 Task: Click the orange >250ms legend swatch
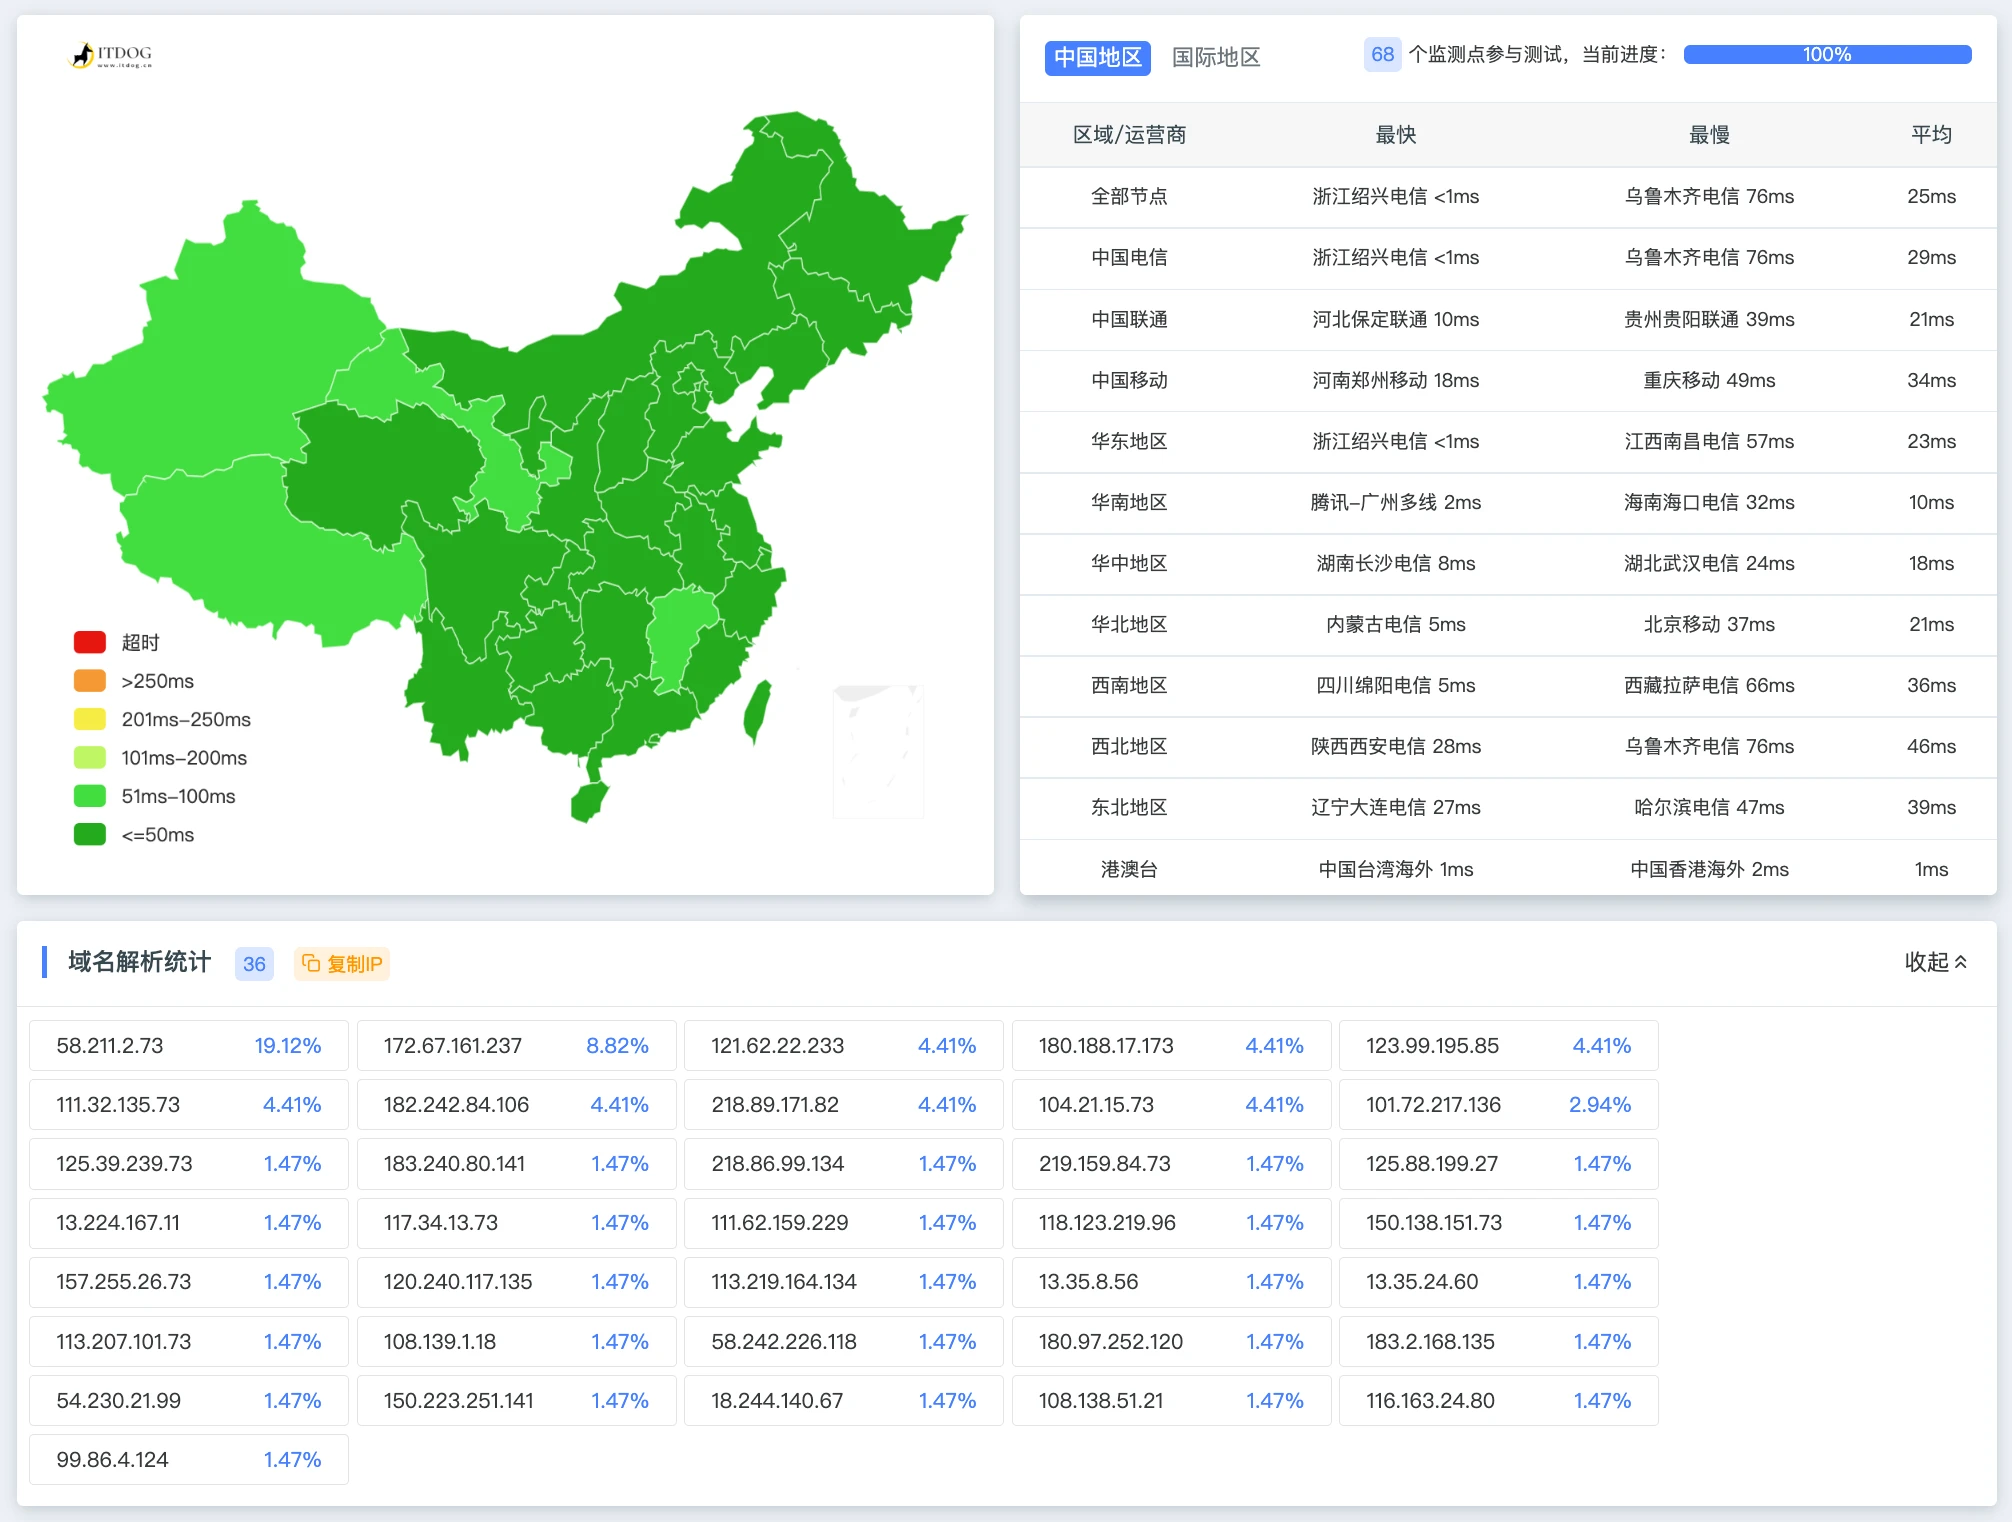point(90,681)
